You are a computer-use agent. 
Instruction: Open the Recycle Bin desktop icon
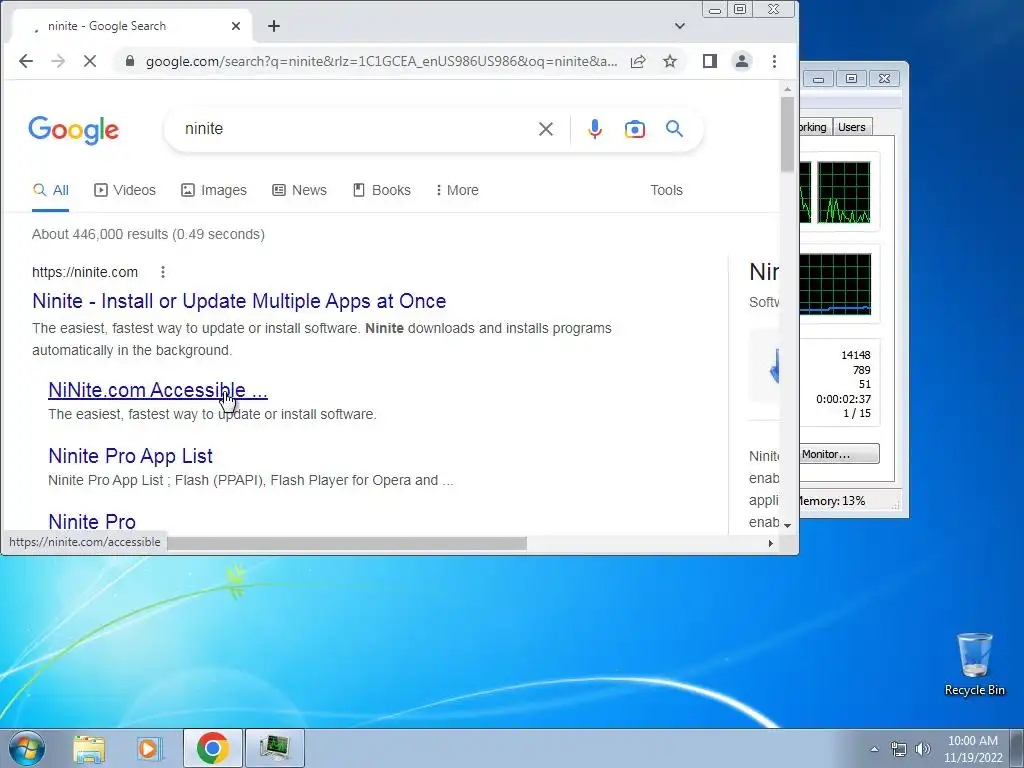click(x=974, y=664)
